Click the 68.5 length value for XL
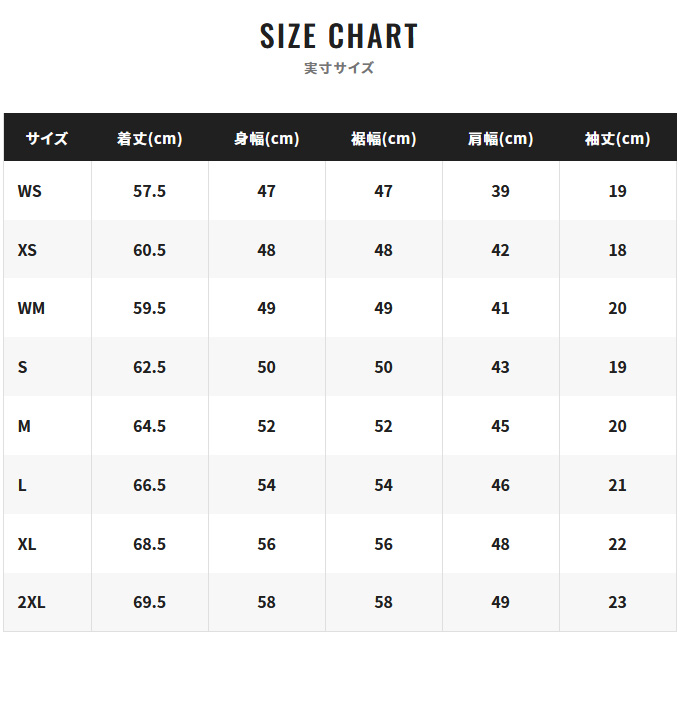The image size is (680, 713). point(150,544)
